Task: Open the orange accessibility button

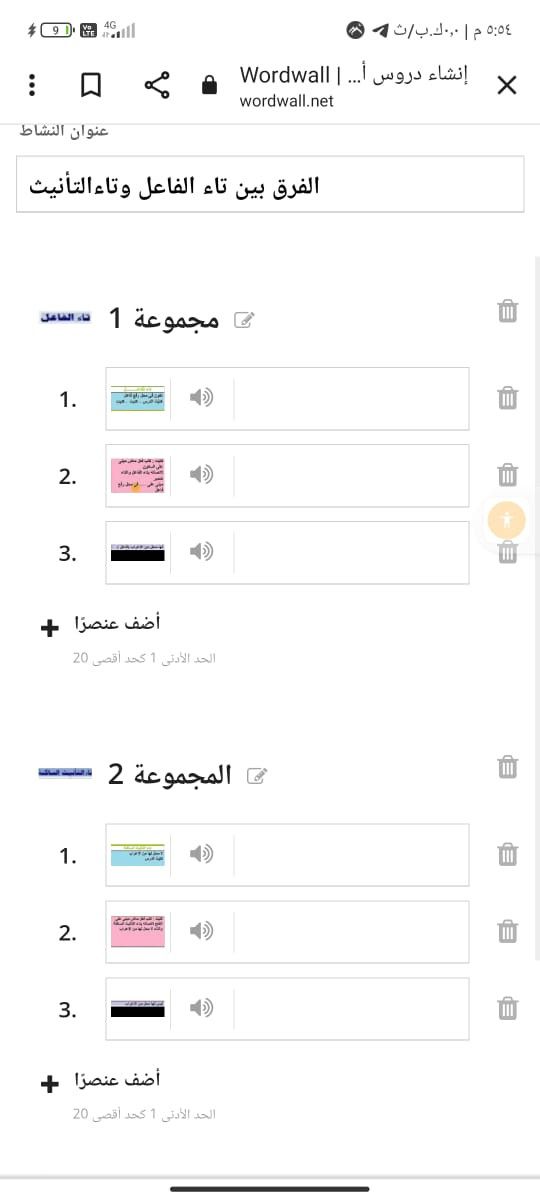Action: pos(507,519)
